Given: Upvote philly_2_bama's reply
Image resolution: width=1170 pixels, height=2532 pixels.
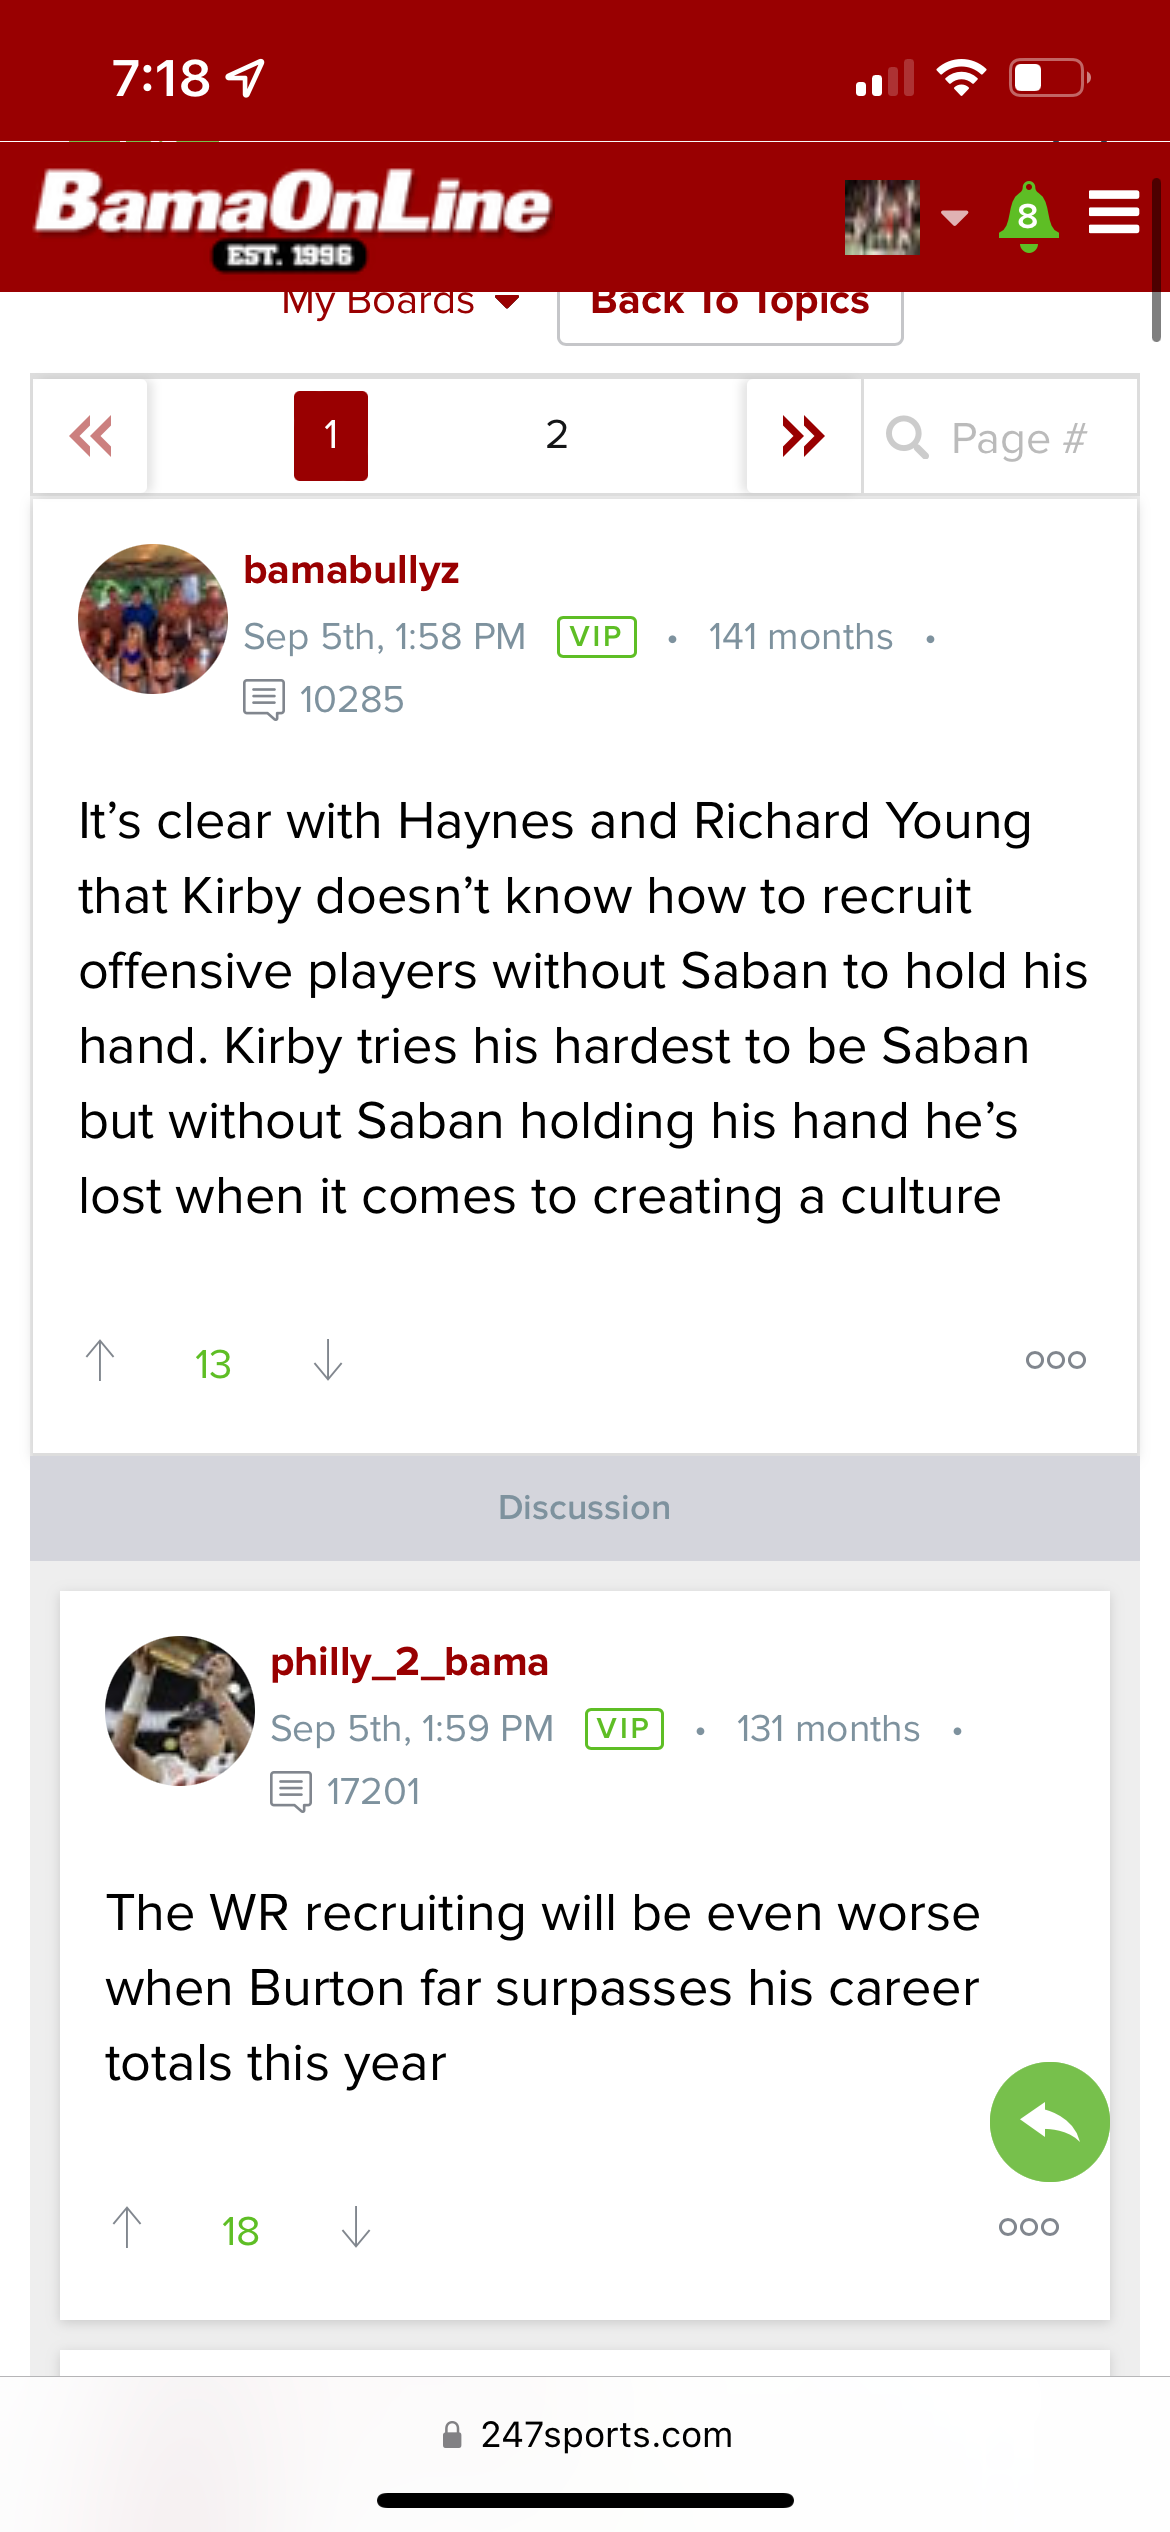Looking at the screenshot, I should [127, 2228].
